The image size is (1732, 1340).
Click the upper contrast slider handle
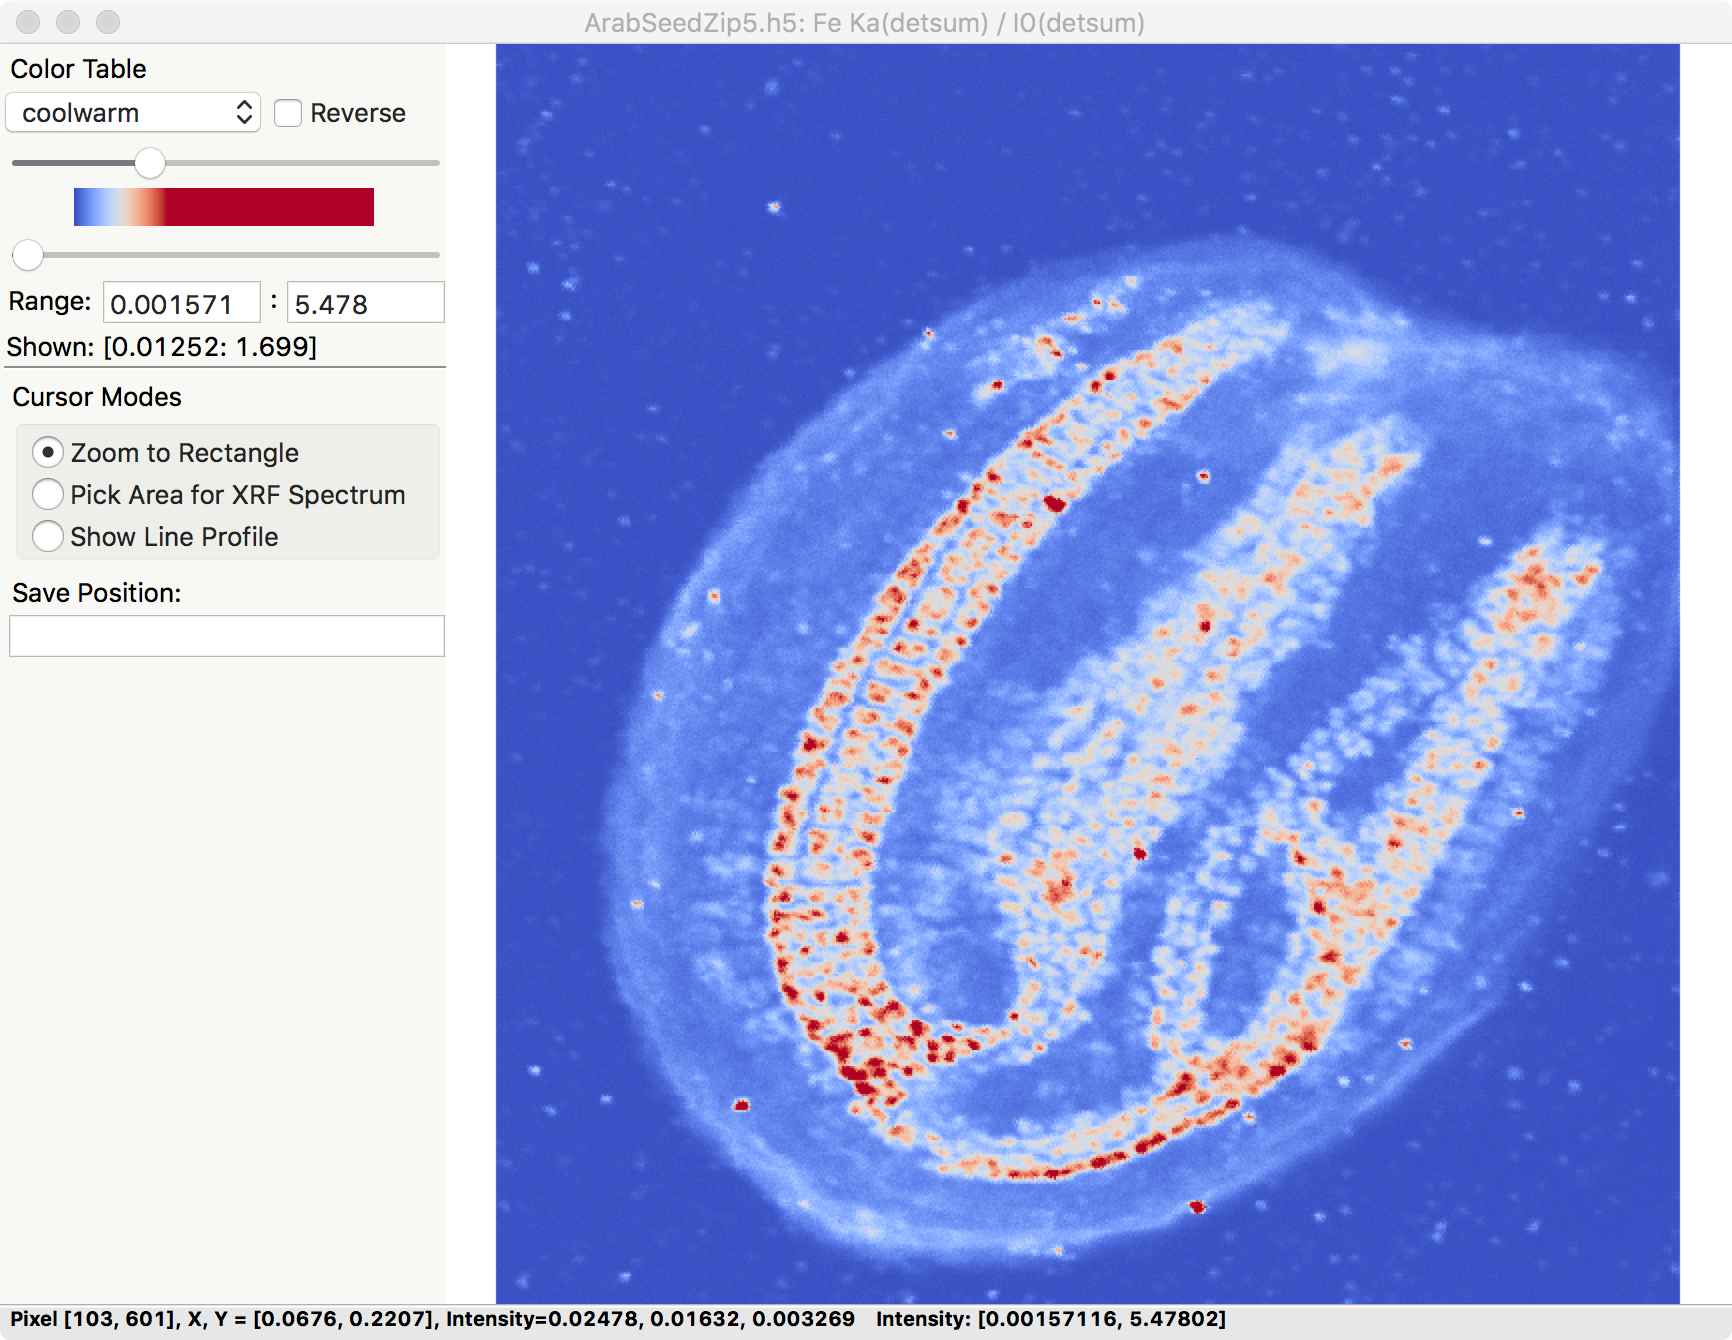(150, 163)
